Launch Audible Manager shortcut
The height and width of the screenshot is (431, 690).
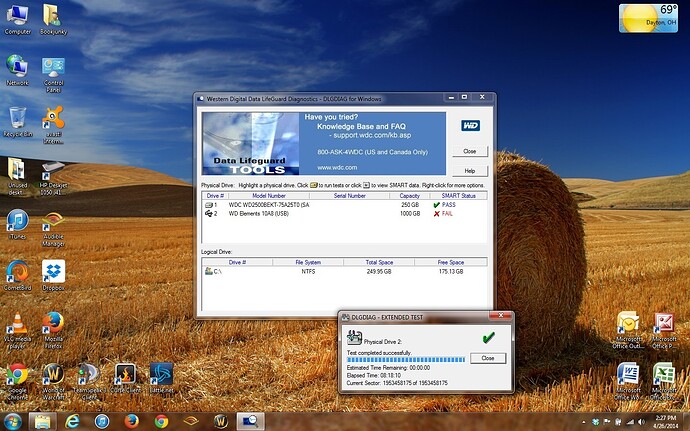click(53, 229)
